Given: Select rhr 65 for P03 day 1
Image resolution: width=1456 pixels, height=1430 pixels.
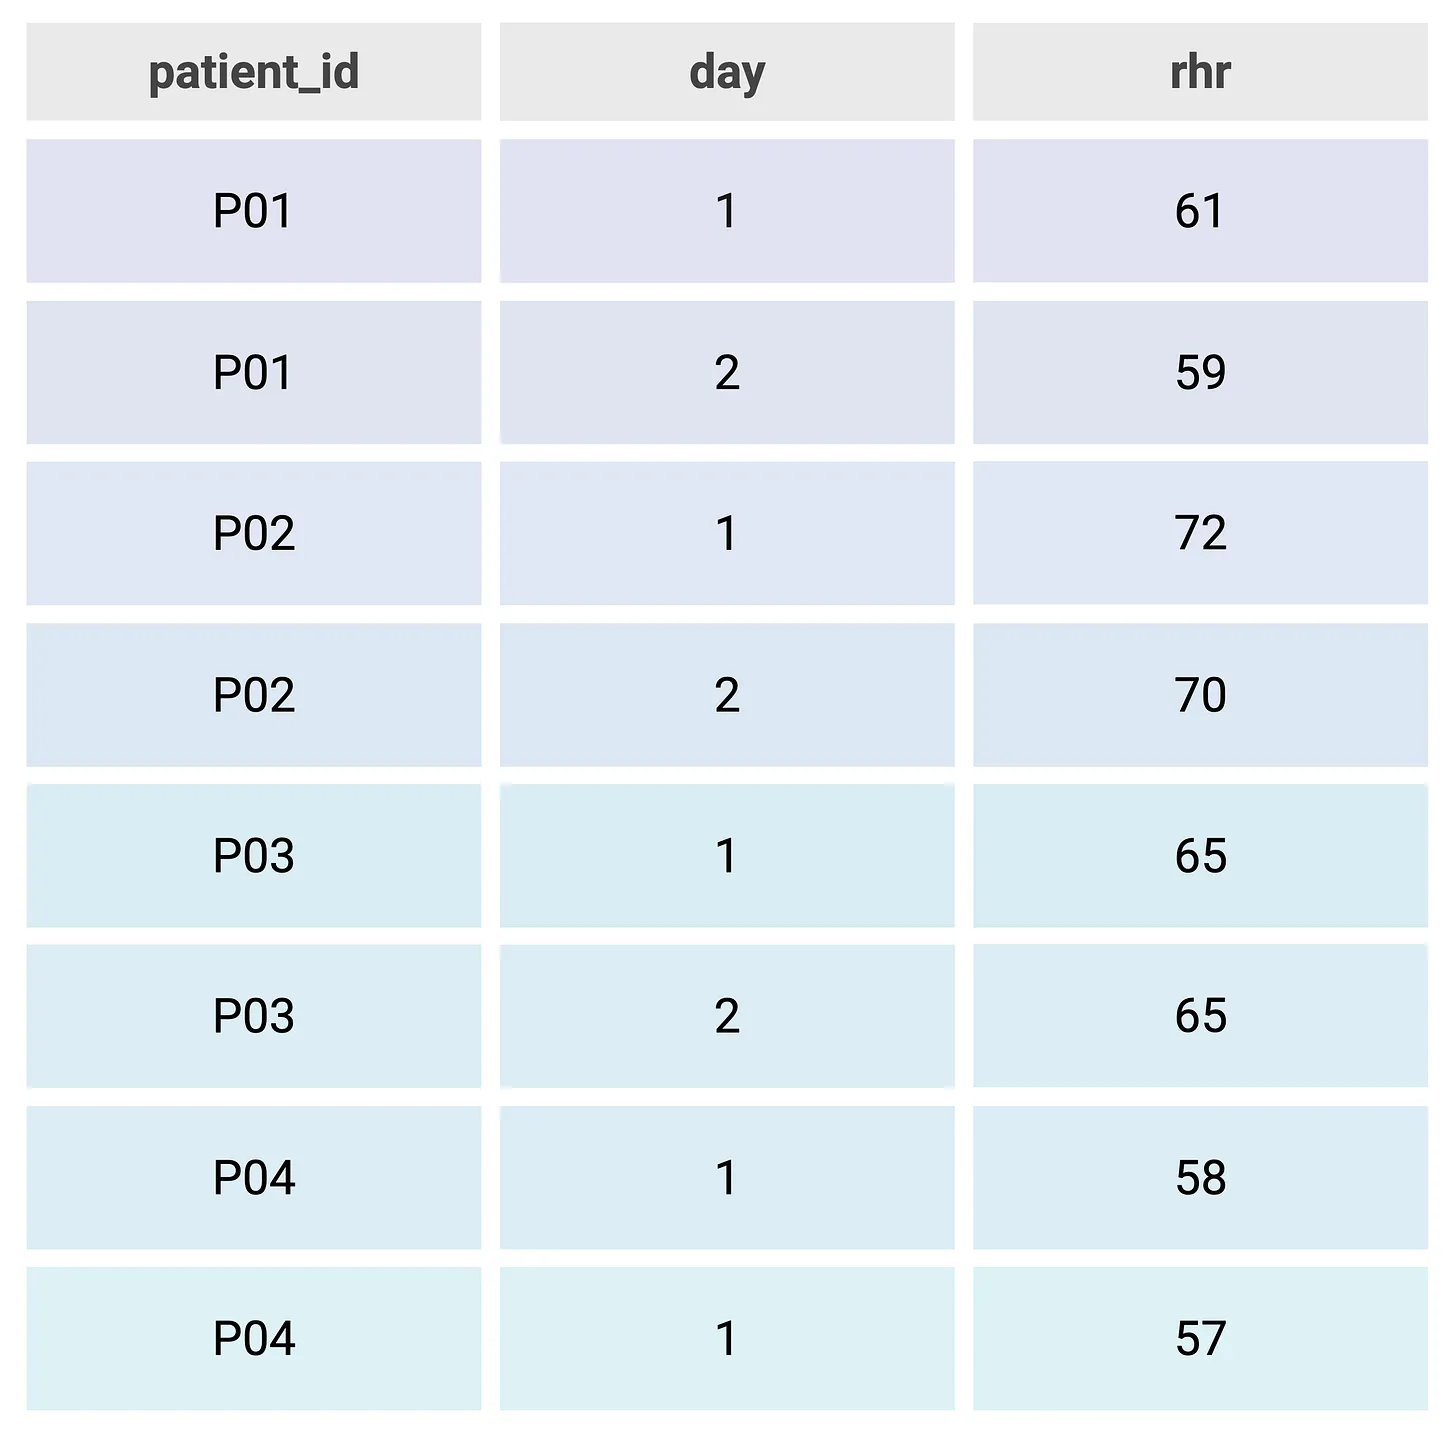Looking at the screenshot, I should click(x=1200, y=856).
